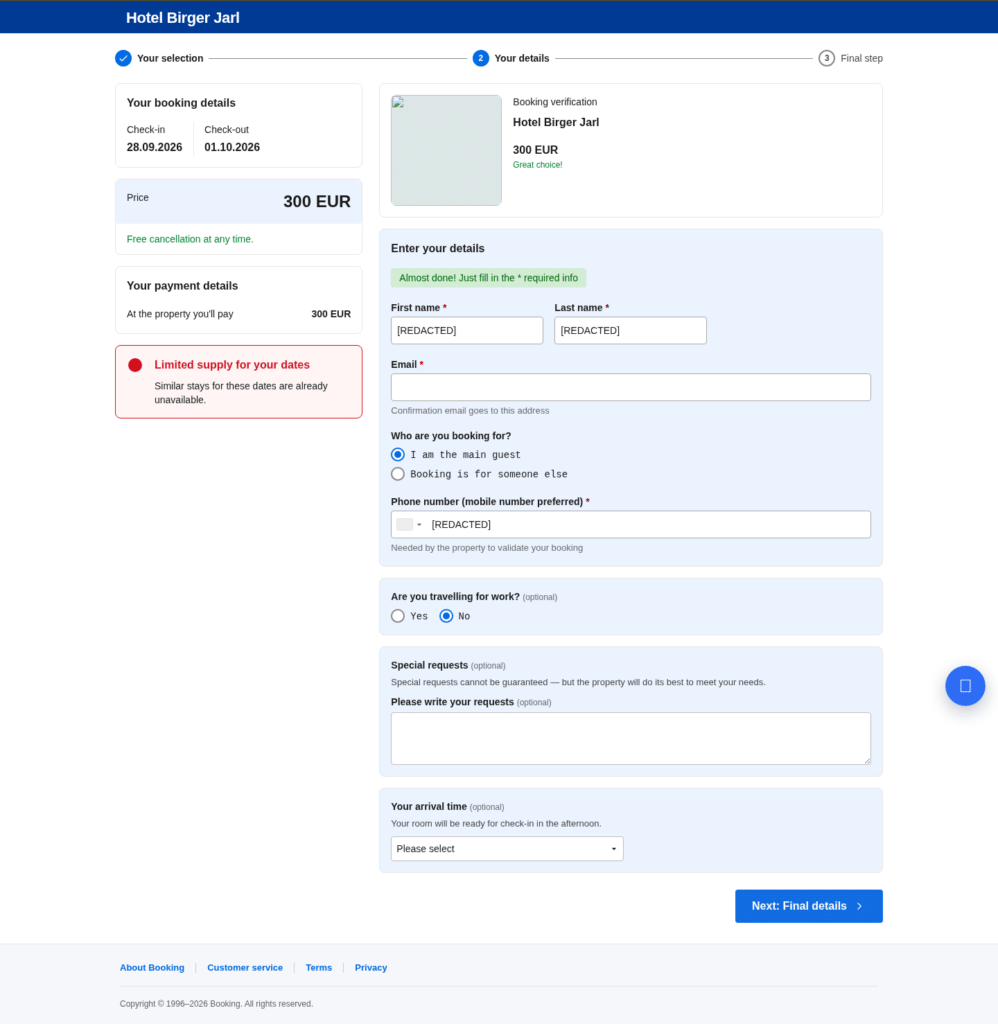Image resolution: width=998 pixels, height=1024 pixels.
Task: Open the Privacy link
Action: (x=371, y=968)
